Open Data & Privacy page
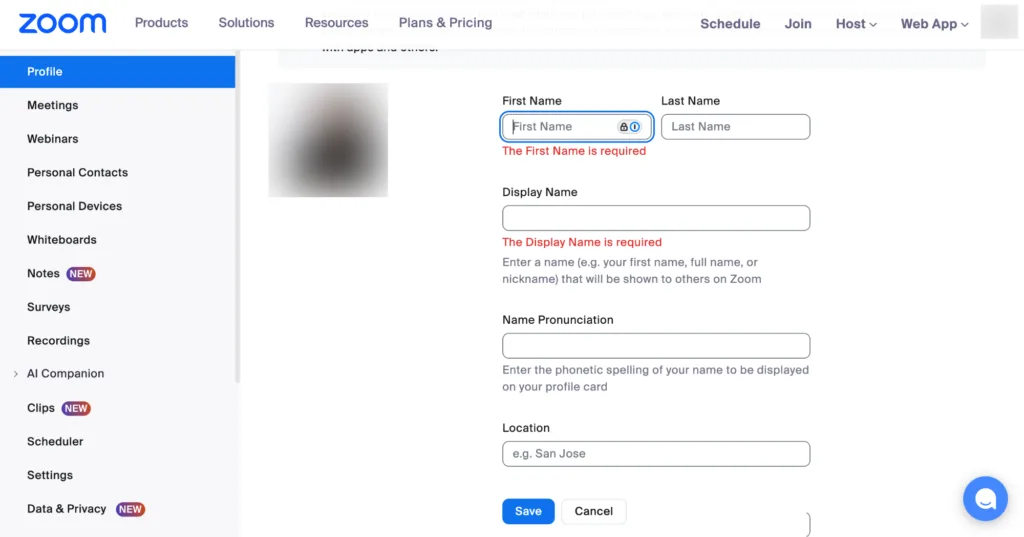1024x537 pixels. click(x=67, y=509)
